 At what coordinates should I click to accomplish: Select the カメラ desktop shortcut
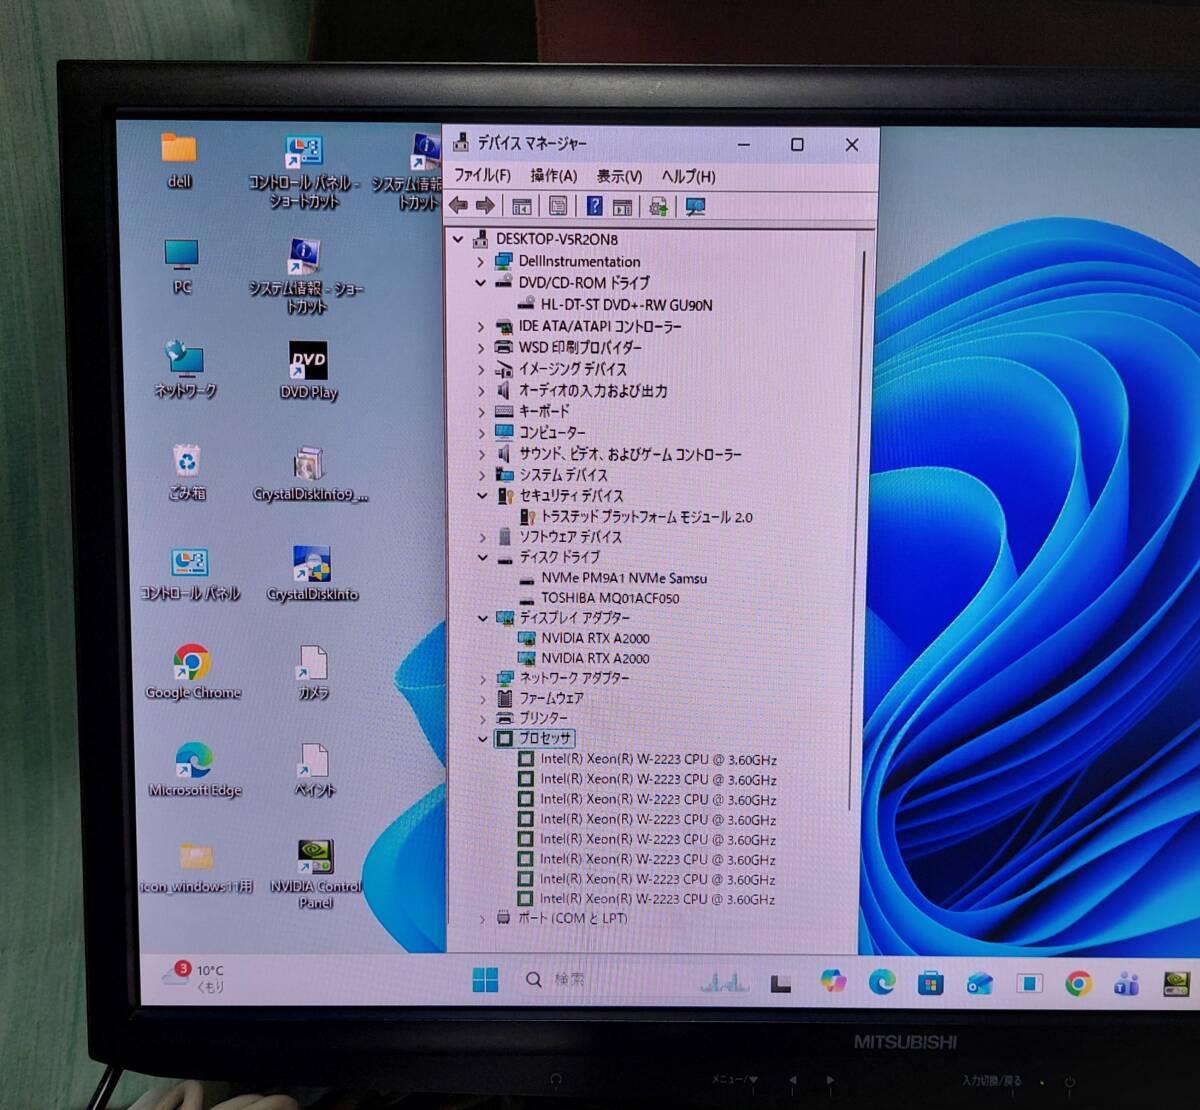(x=313, y=672)
